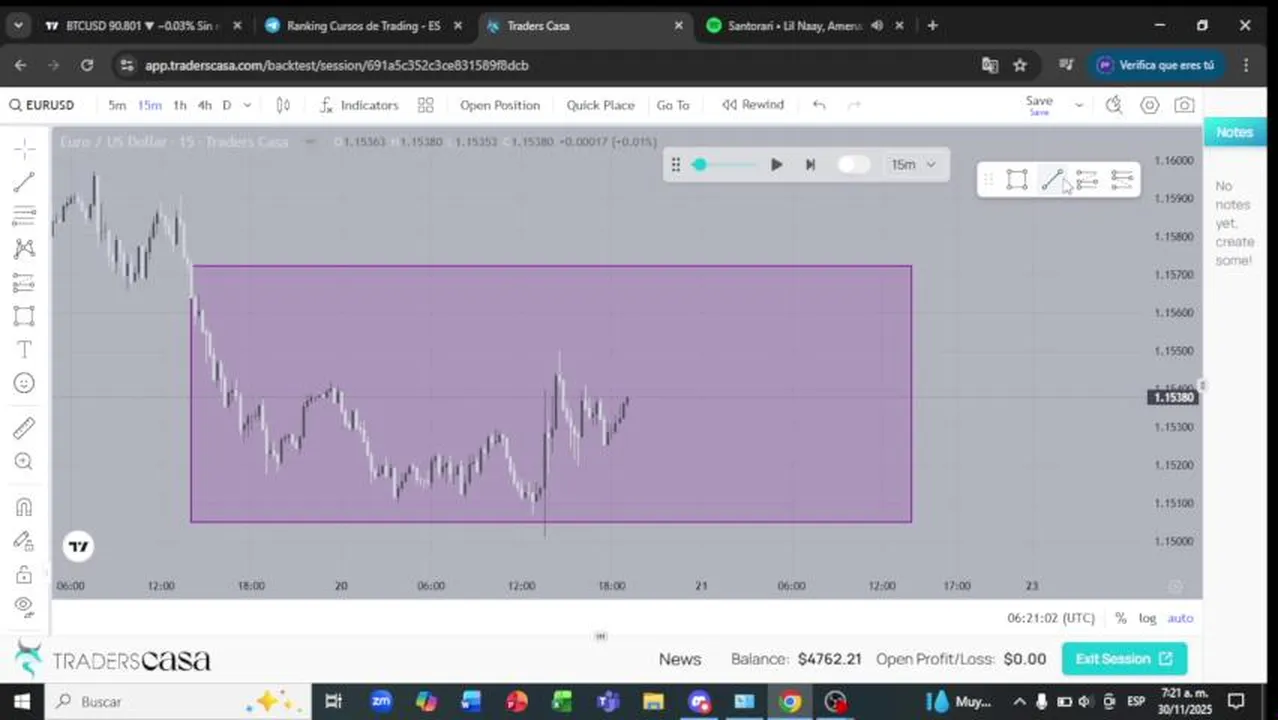Step forward one candle in replay
Viewport: 1278px width, 720px height.
coord(810,165)
